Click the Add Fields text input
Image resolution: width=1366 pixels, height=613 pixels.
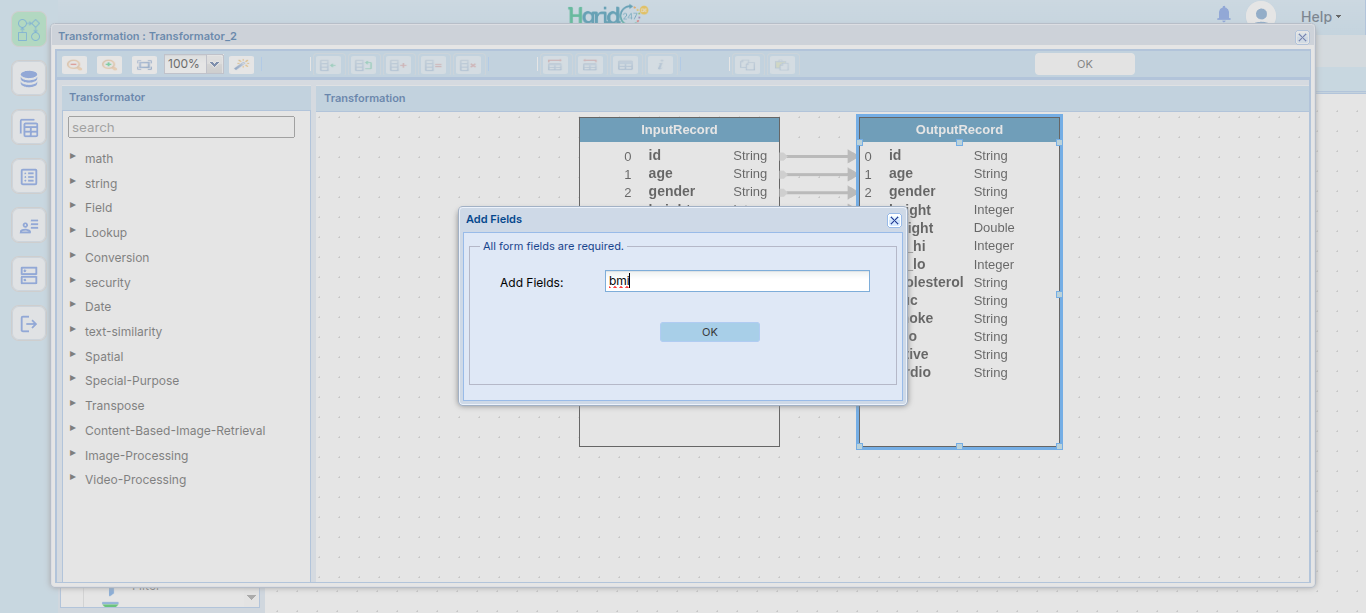pyautogui.click(x=737, y=281)
